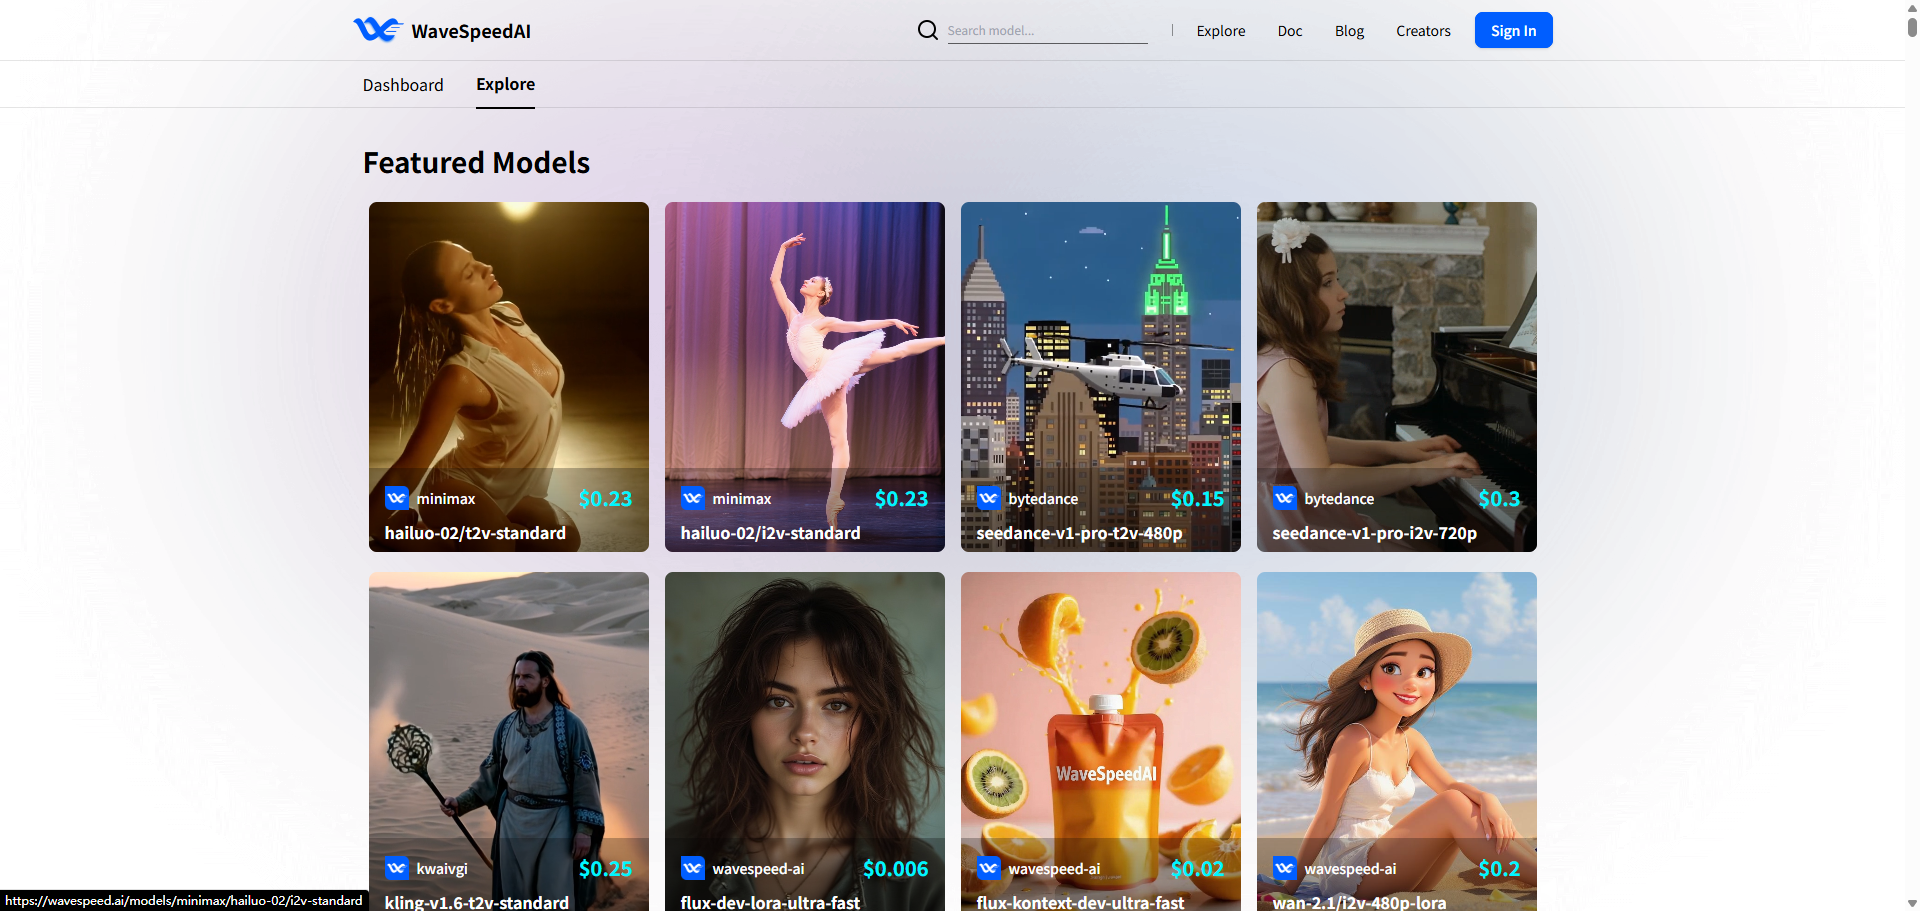The width and height of the screenshot is (1920, 911).
Task: Switch to the Dashboard tab
Action: pos(403,85)
